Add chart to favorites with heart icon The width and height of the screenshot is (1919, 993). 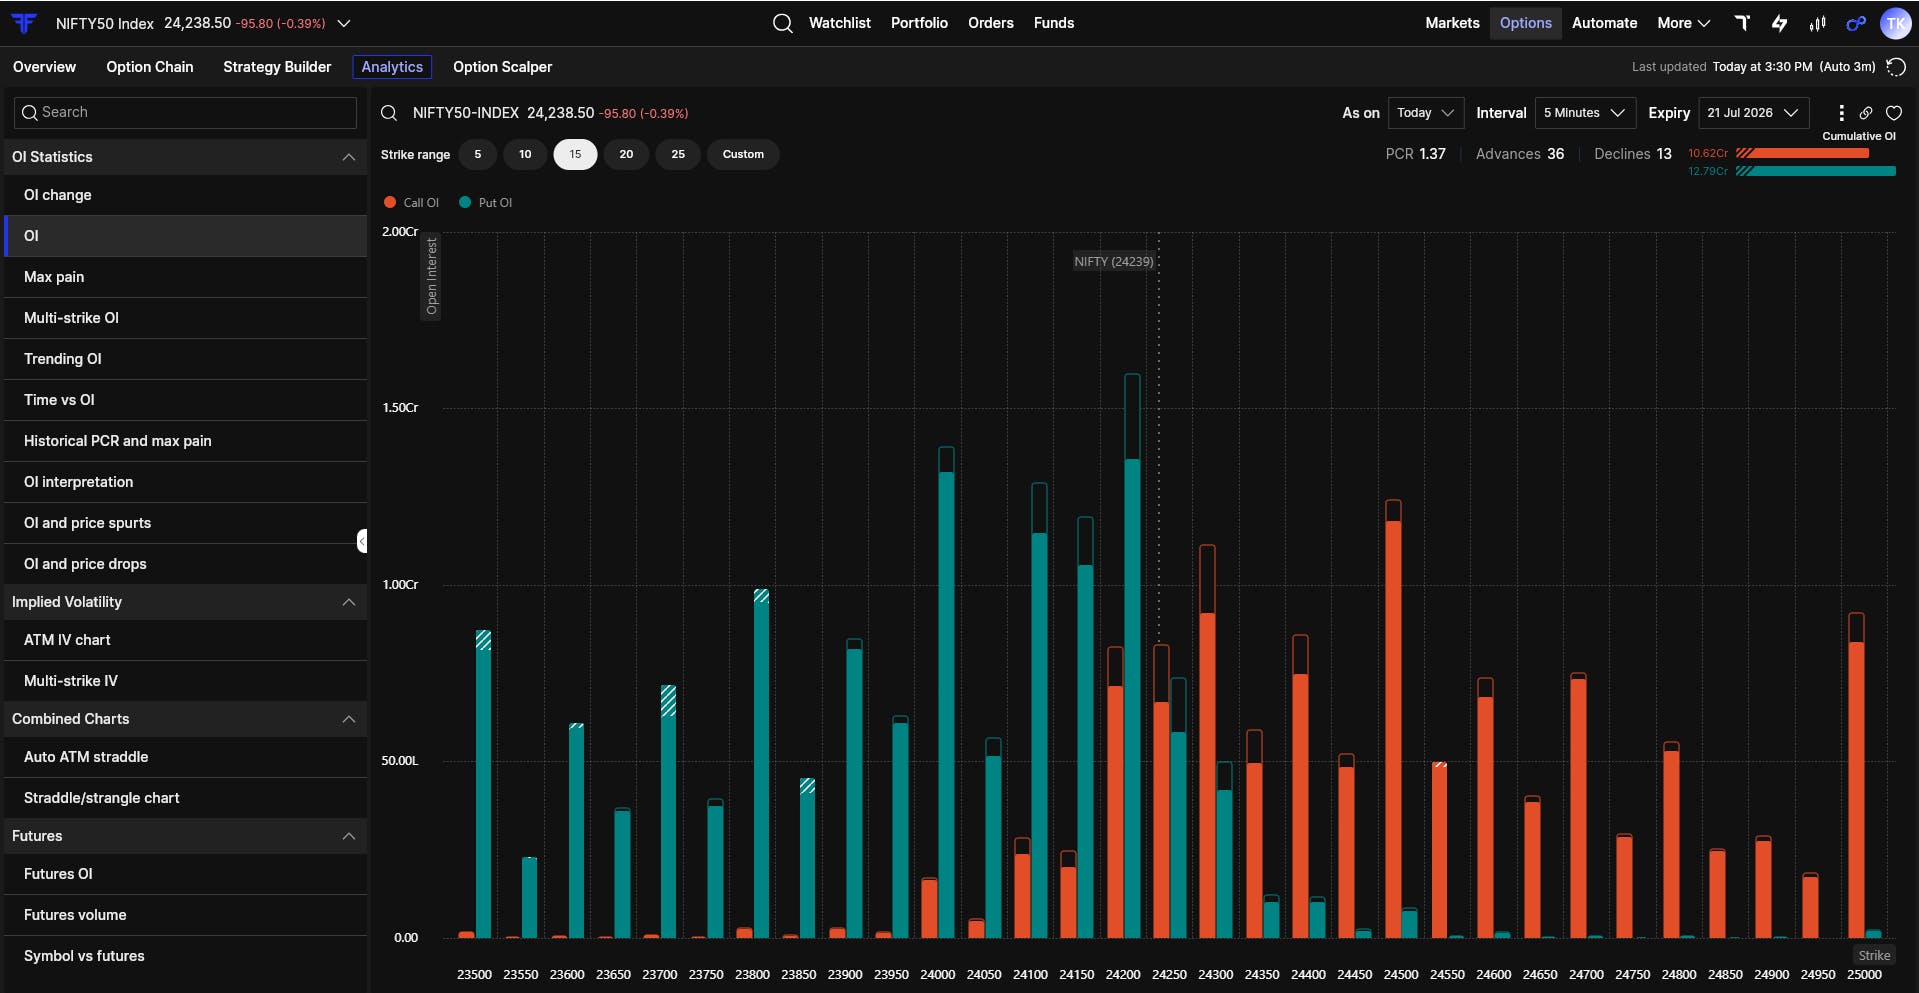point(1894,113)
